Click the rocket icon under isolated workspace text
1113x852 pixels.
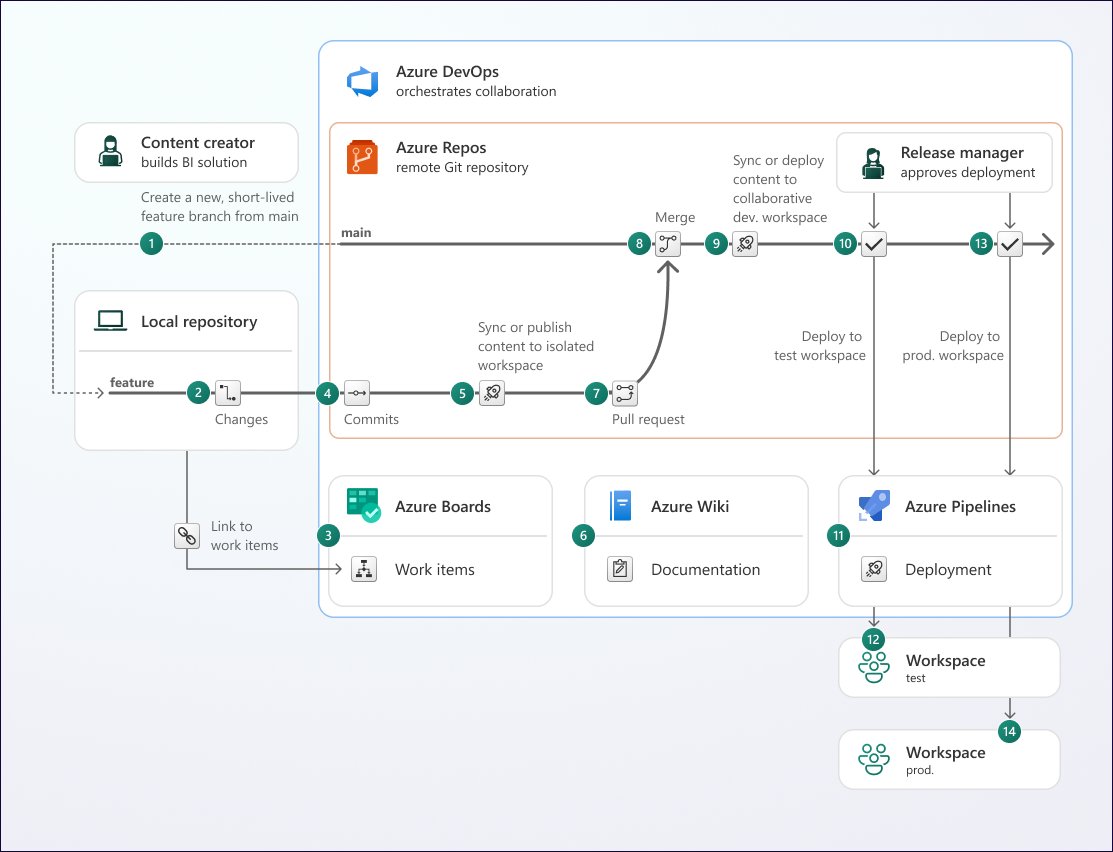click(492, 393)
